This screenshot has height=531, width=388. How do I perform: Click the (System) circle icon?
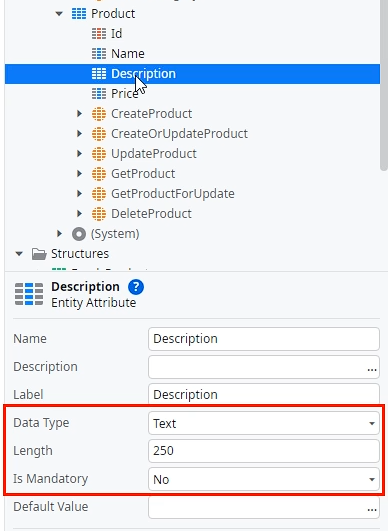pyautogui.click(x=79, y=234)
